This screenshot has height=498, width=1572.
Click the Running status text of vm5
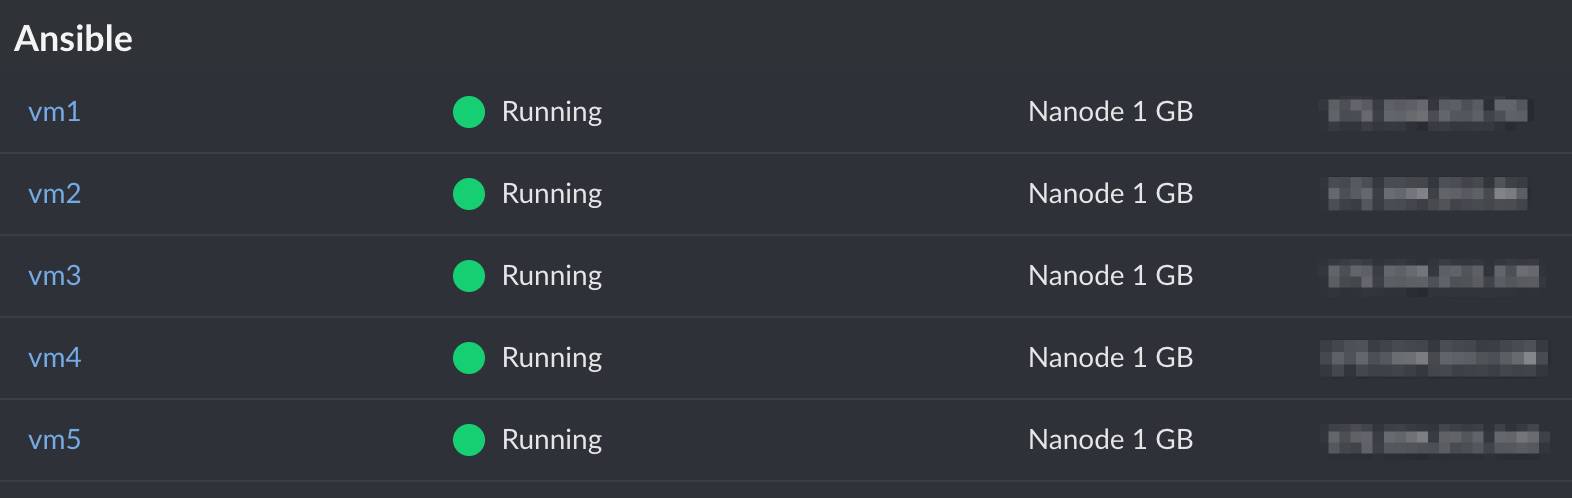click(x=551, y=440)
